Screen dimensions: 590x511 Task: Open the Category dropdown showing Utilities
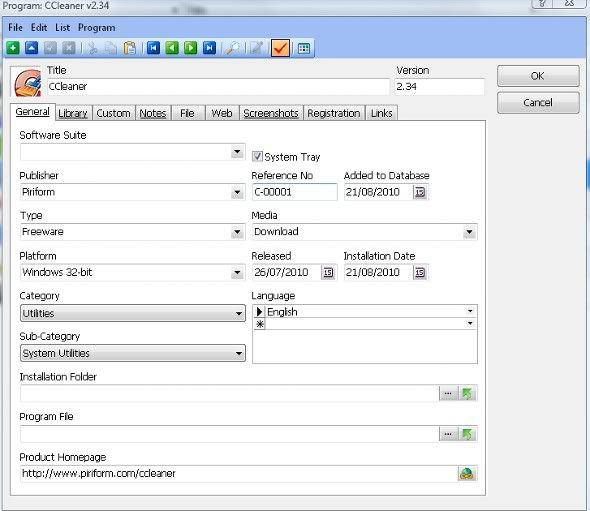coord(133,313)
